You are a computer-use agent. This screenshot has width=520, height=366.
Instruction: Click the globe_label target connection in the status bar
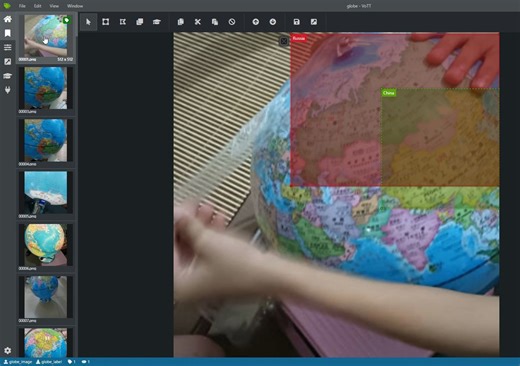click(49, 362)
